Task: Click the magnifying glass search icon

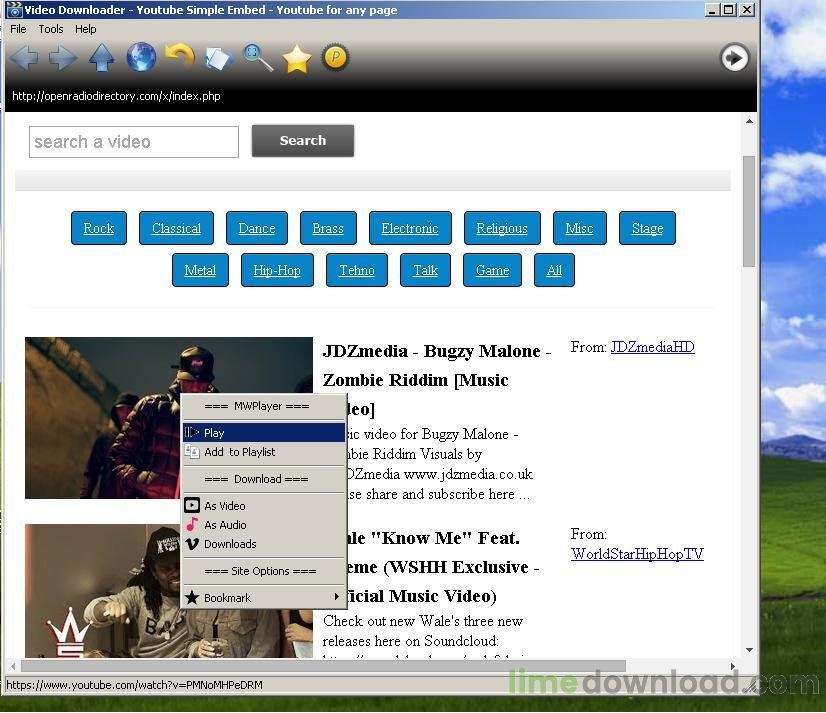Action: [258, 58]
